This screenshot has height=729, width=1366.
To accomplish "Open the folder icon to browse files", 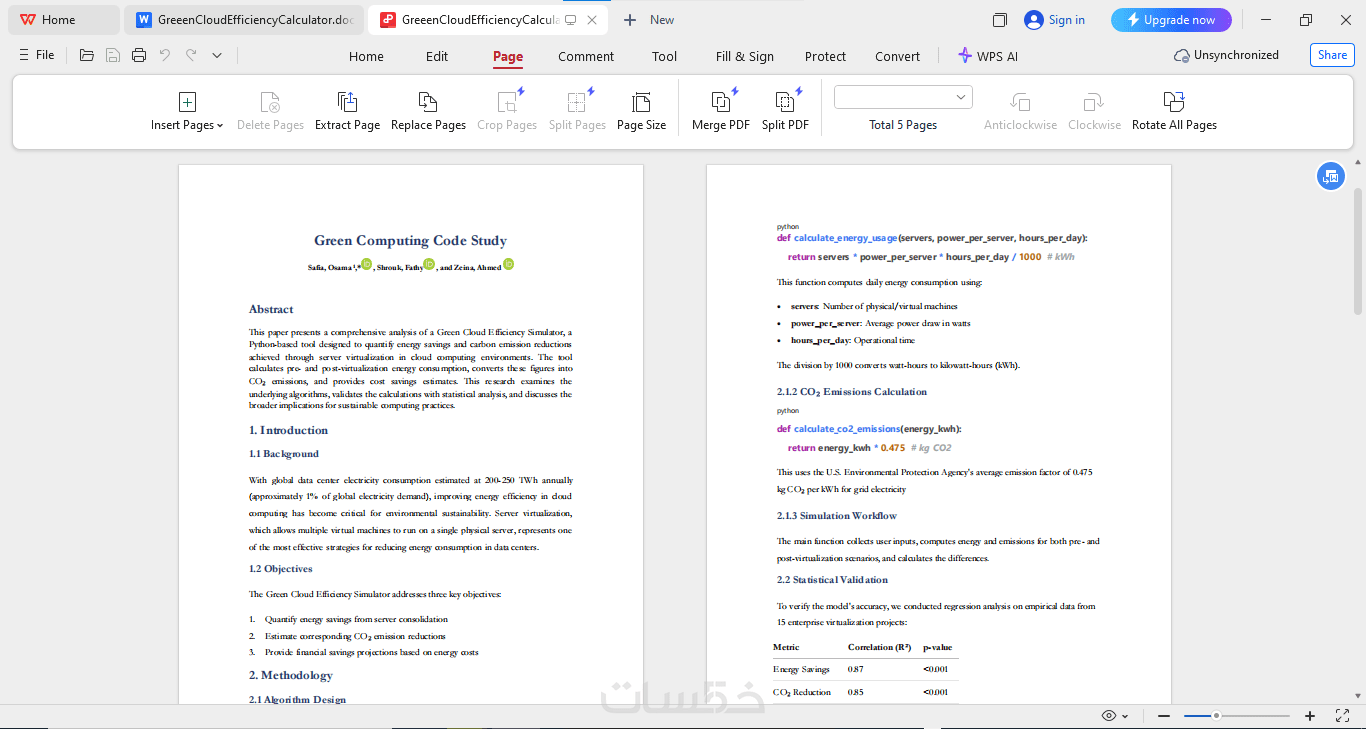I will click(x=87, y=56).
